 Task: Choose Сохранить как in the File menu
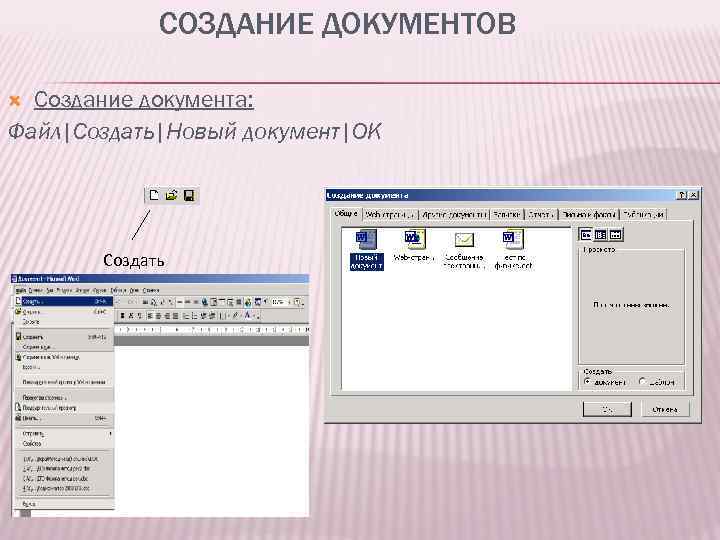(x=64, y=347)
